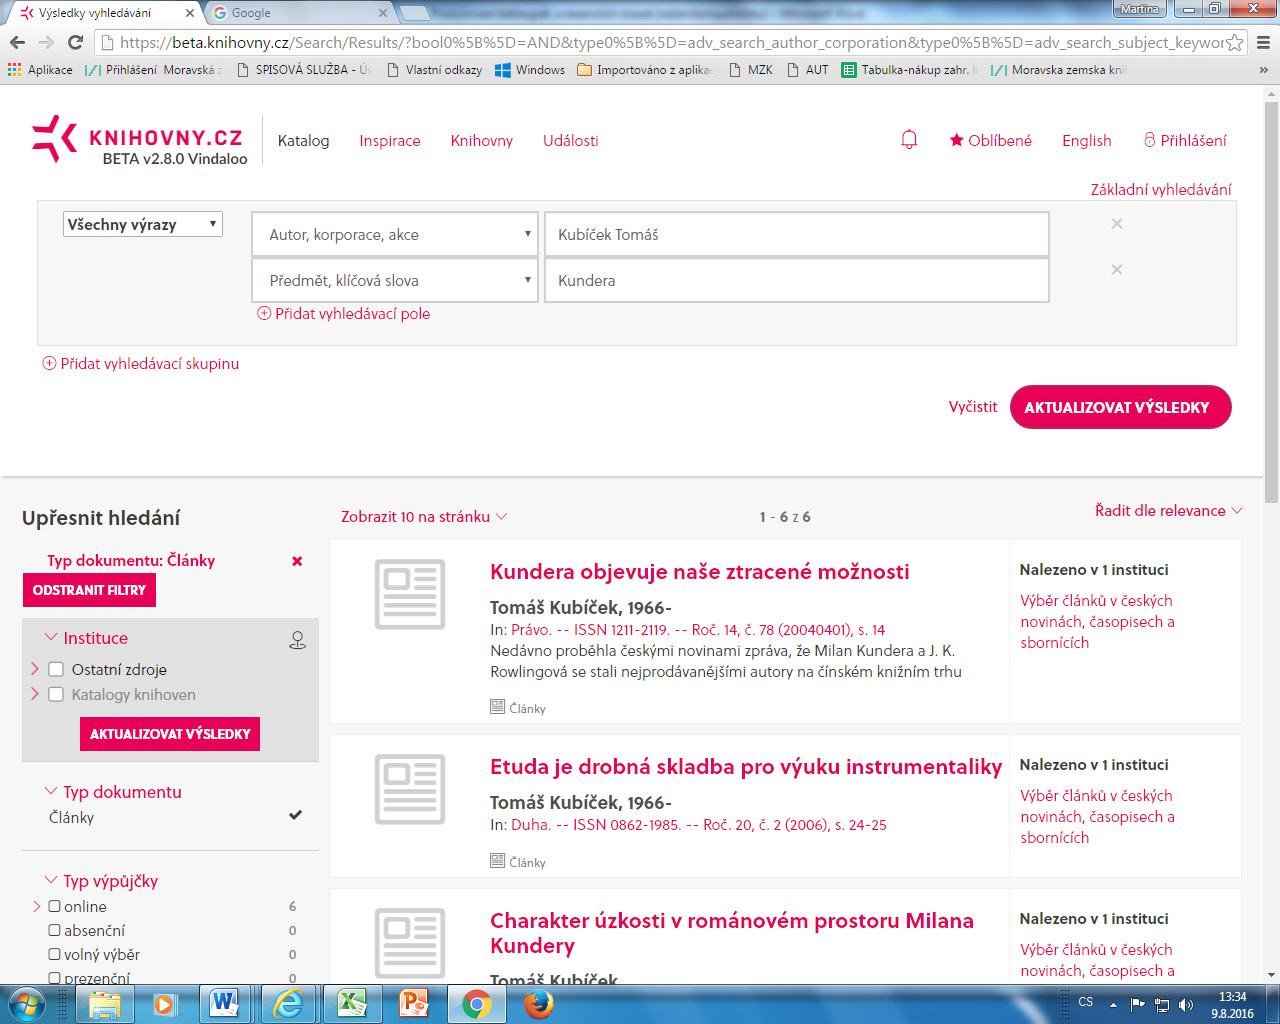Open article Etuda je drobná skladba

[746, 767]
